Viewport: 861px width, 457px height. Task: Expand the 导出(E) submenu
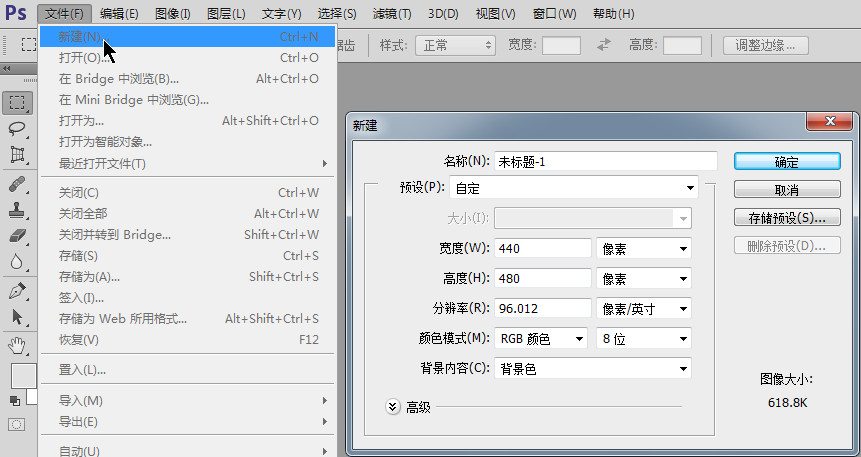click(x=187, y=422)
